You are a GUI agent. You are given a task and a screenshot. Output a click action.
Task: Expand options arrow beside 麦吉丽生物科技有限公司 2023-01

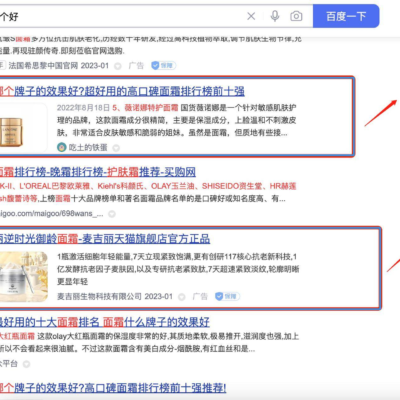coord(182,297)
